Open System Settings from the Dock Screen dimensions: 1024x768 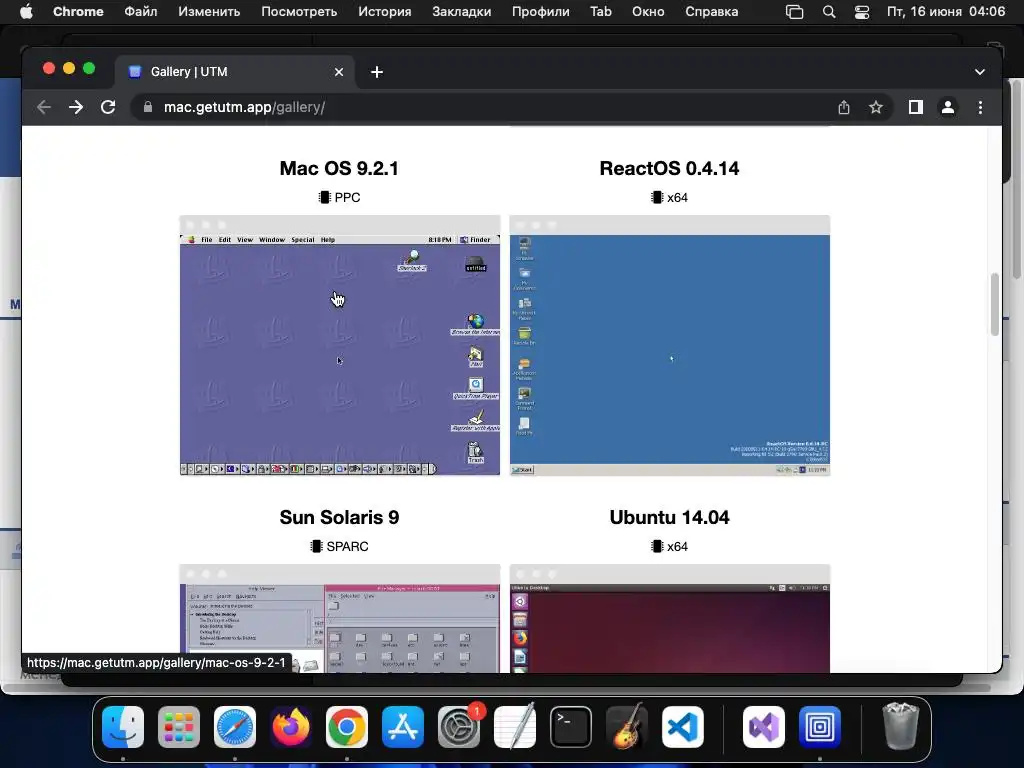tap(459, 727)
